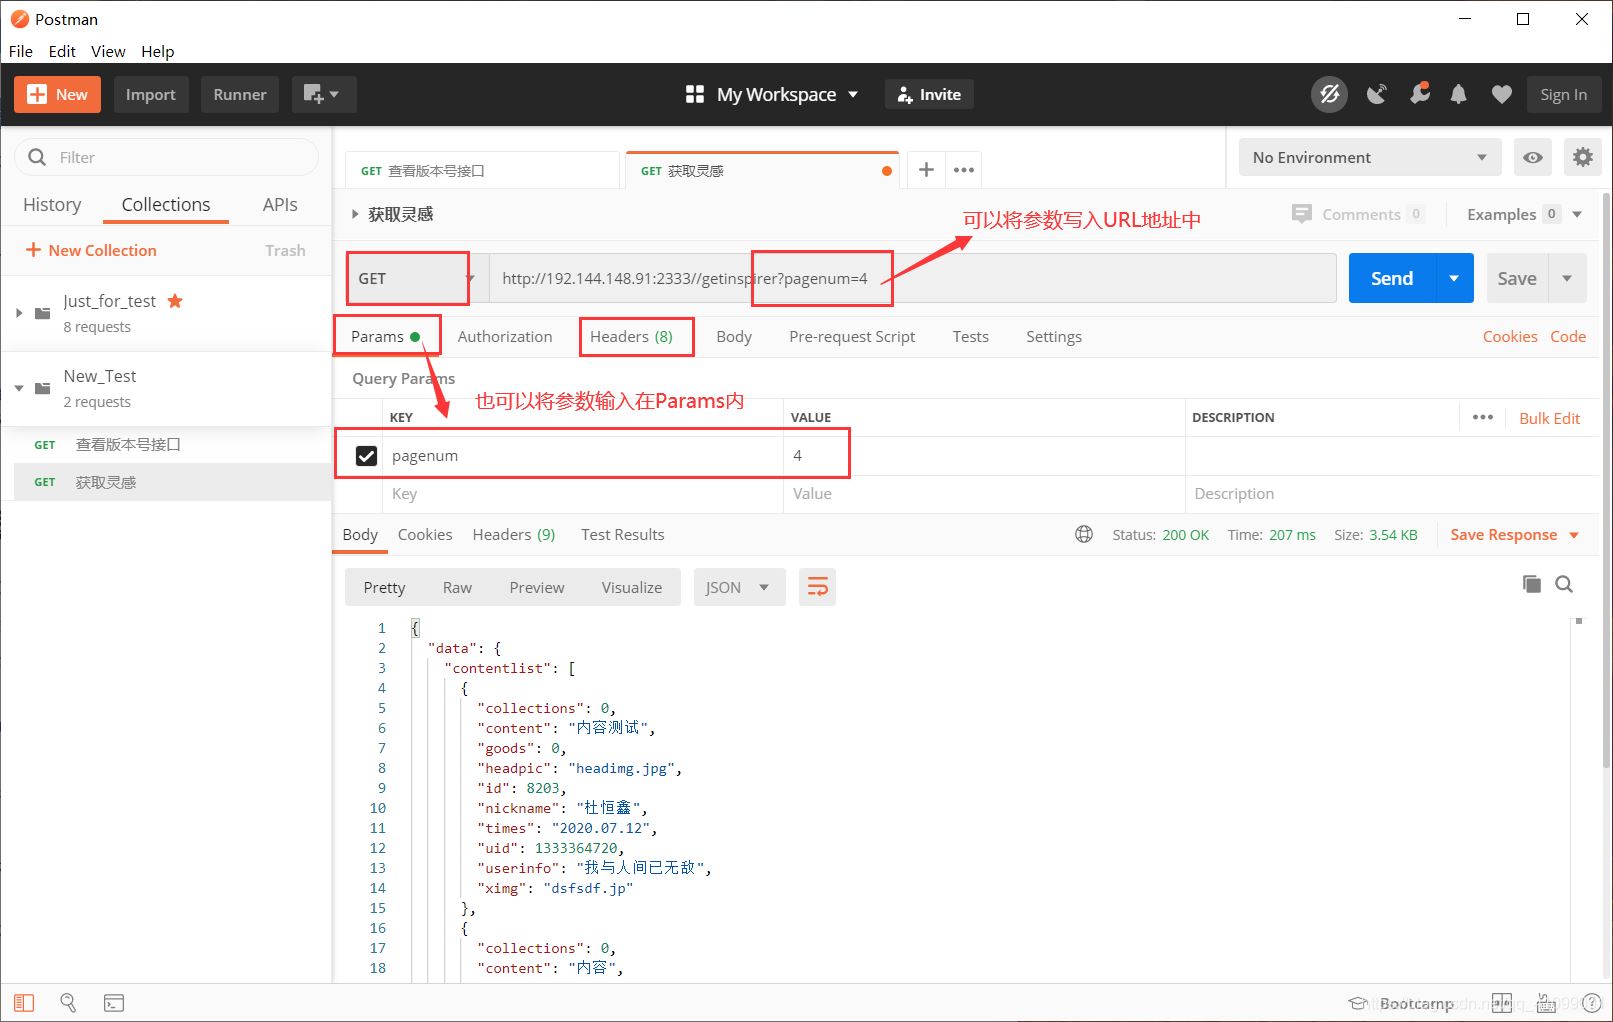The height and width of the screenshot is (1022, 1613).
Task: Switch response view to Raw
Action: 457,587
